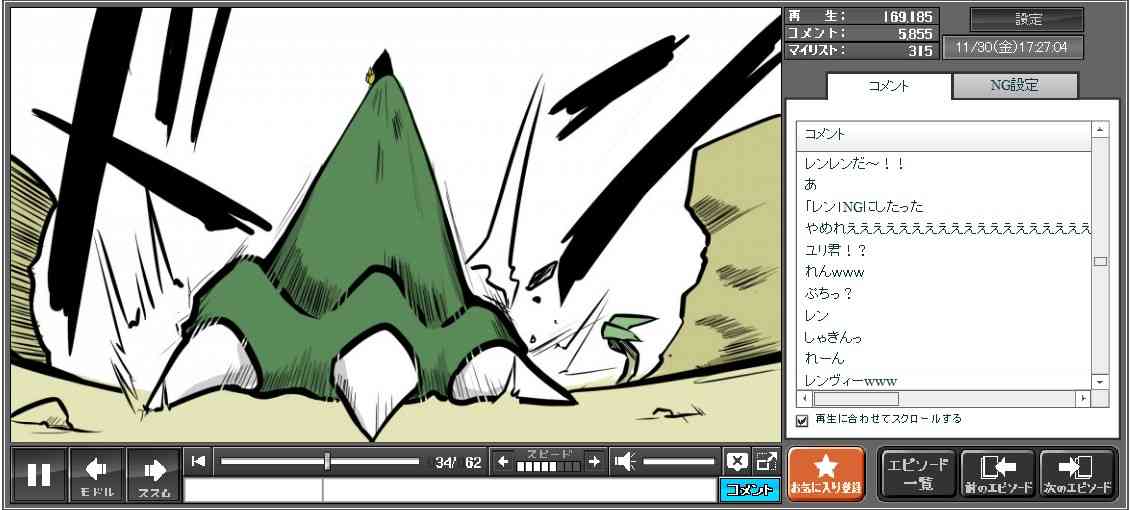This screenshot has height=510, width=1131.
Task: Click the video seek bar slider
Action: (x=327, y=461)
